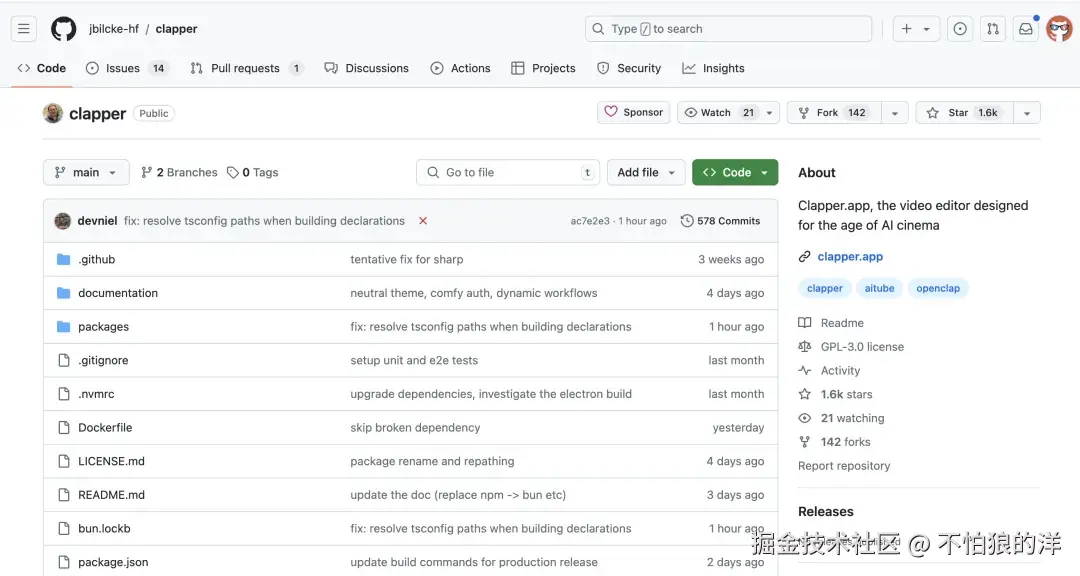Open the latest commit message link

click(x=264, y=220)
